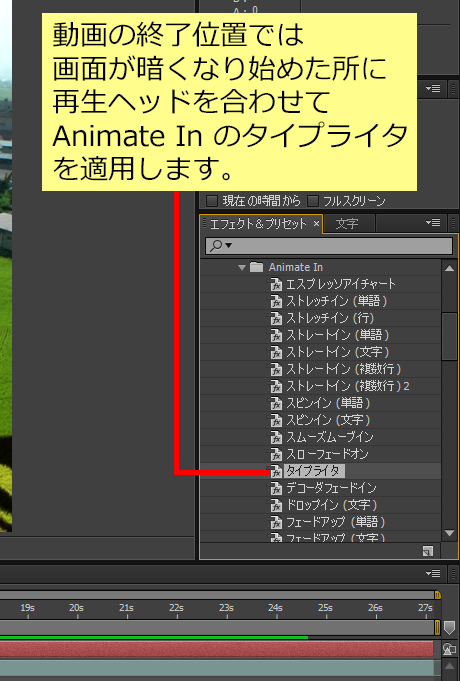Viewport: 460px width, 681px height.
Task: Click the 24s mark on time ruler
Action: pyautogui.click(x=275, y=609)
